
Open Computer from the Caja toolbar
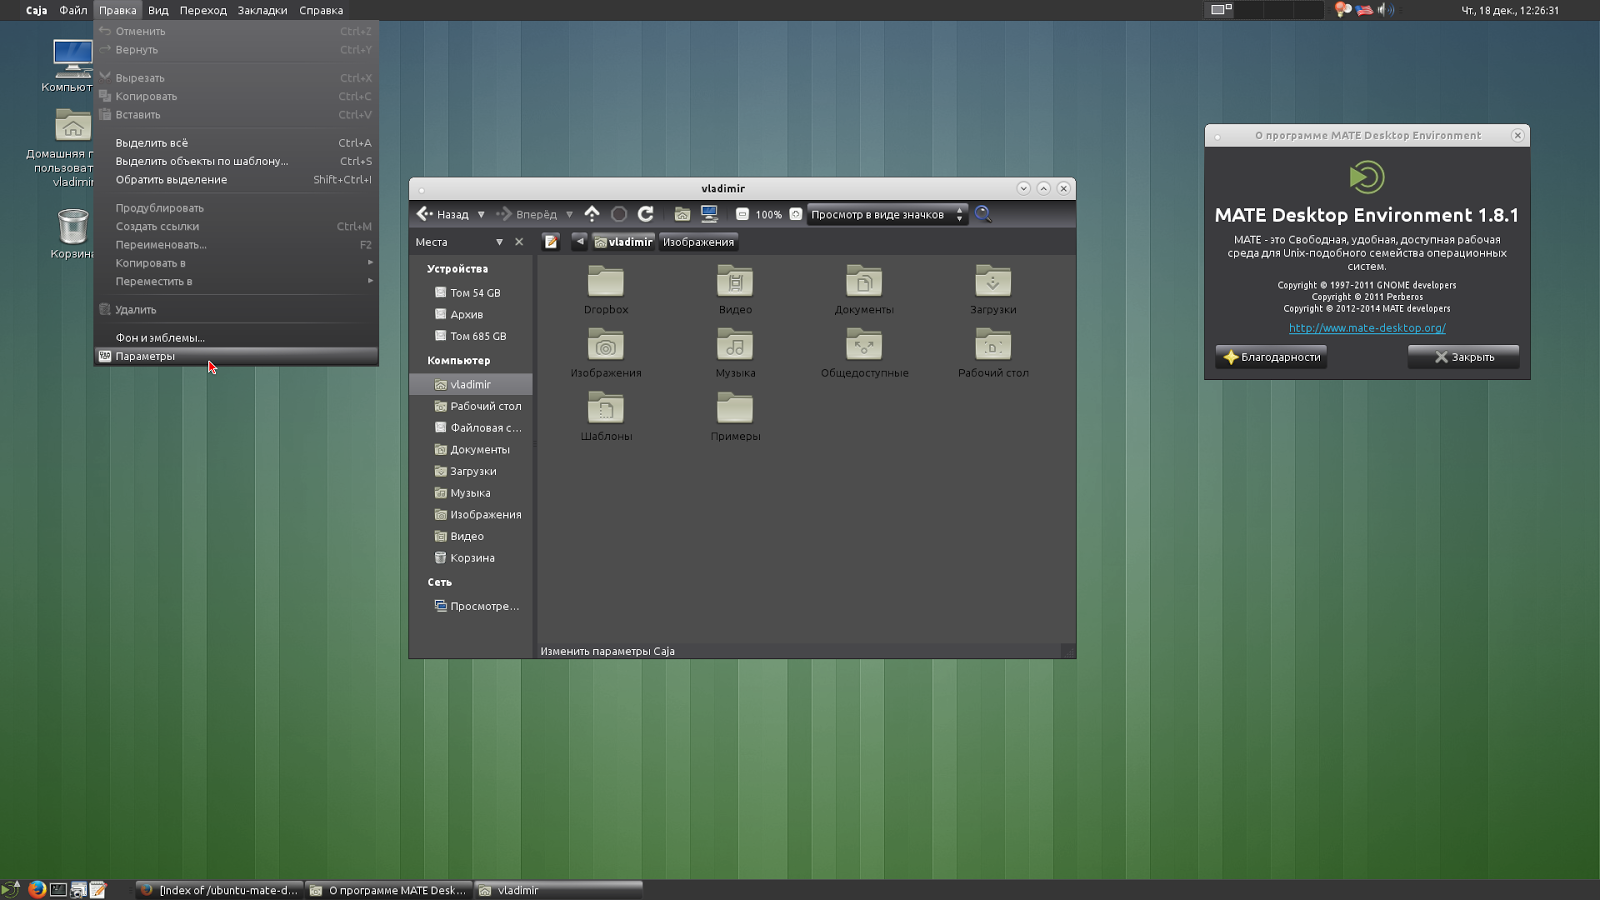[x=709, y=214]
